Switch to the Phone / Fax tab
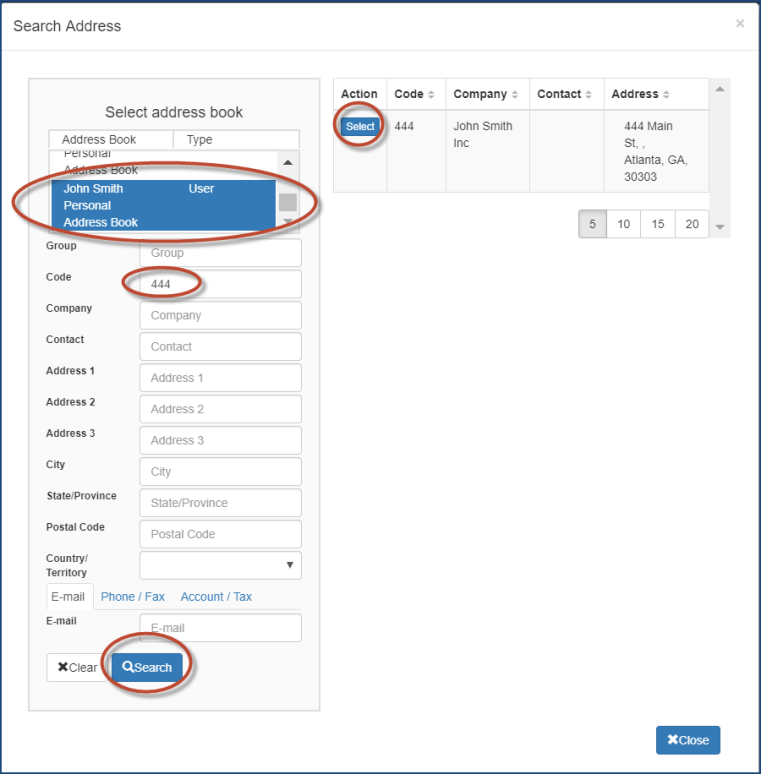Viewport: 761px width, 774px height. coord(132,597)
